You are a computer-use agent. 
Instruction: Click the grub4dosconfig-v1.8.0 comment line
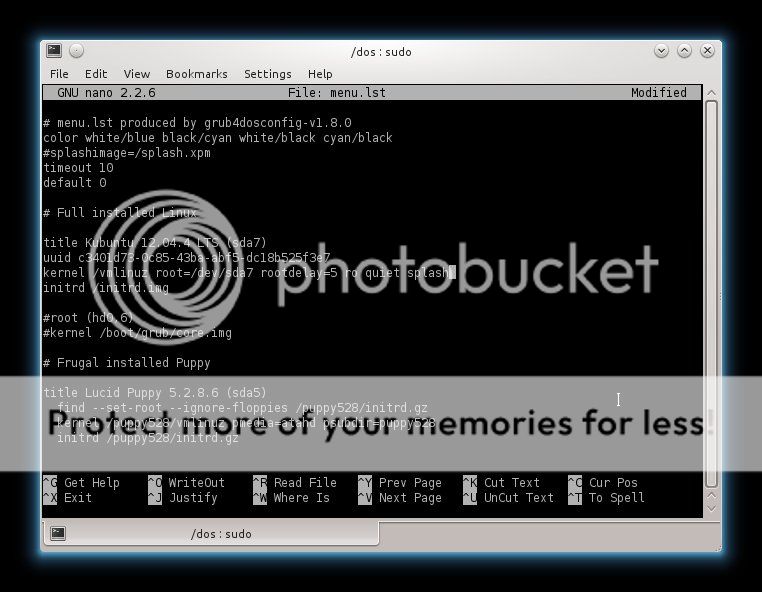tap(197, 122)
